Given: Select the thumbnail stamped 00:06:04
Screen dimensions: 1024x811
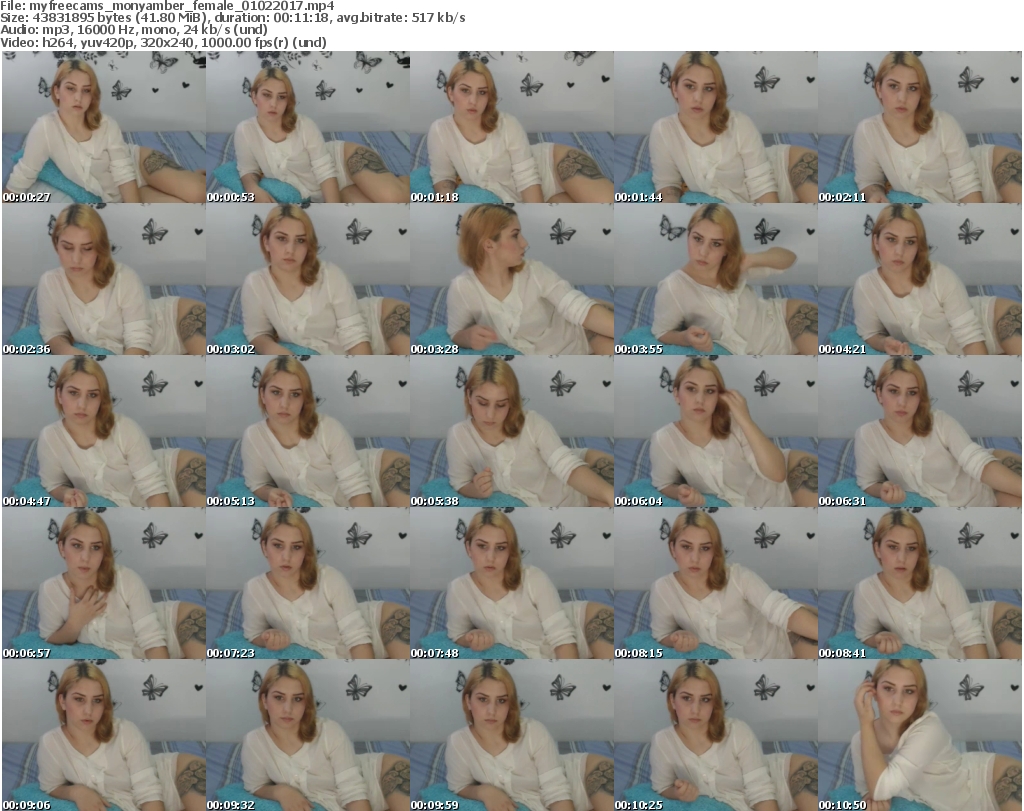Looking at the screenshot, I should [716, 431].
